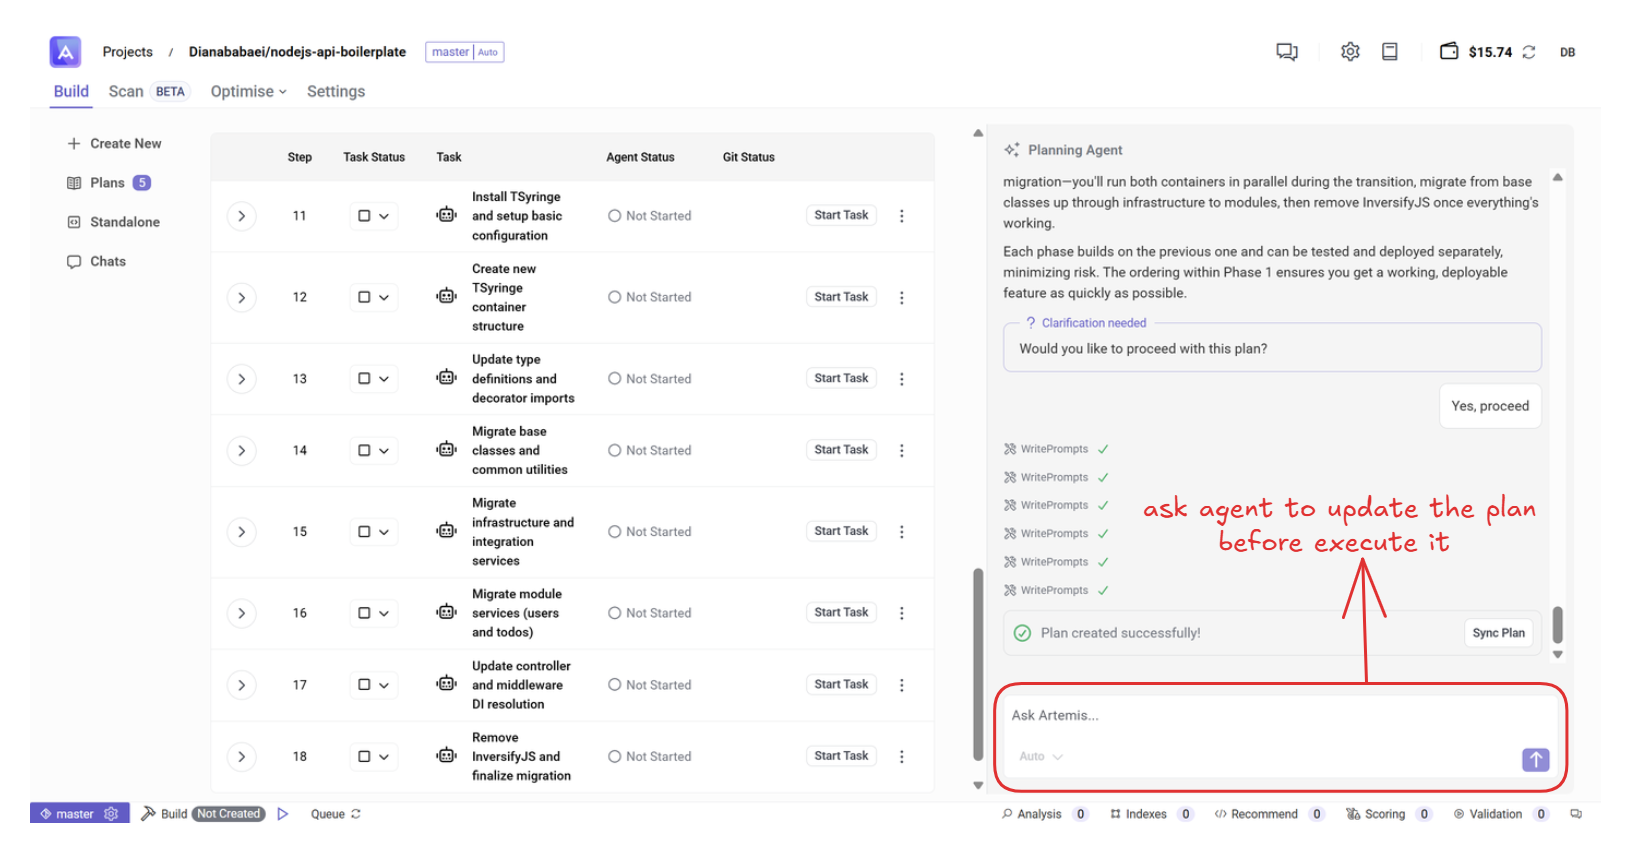Click the Sync Plan button
Viewport: 1631px width, 853px height.
(1498, 633)
